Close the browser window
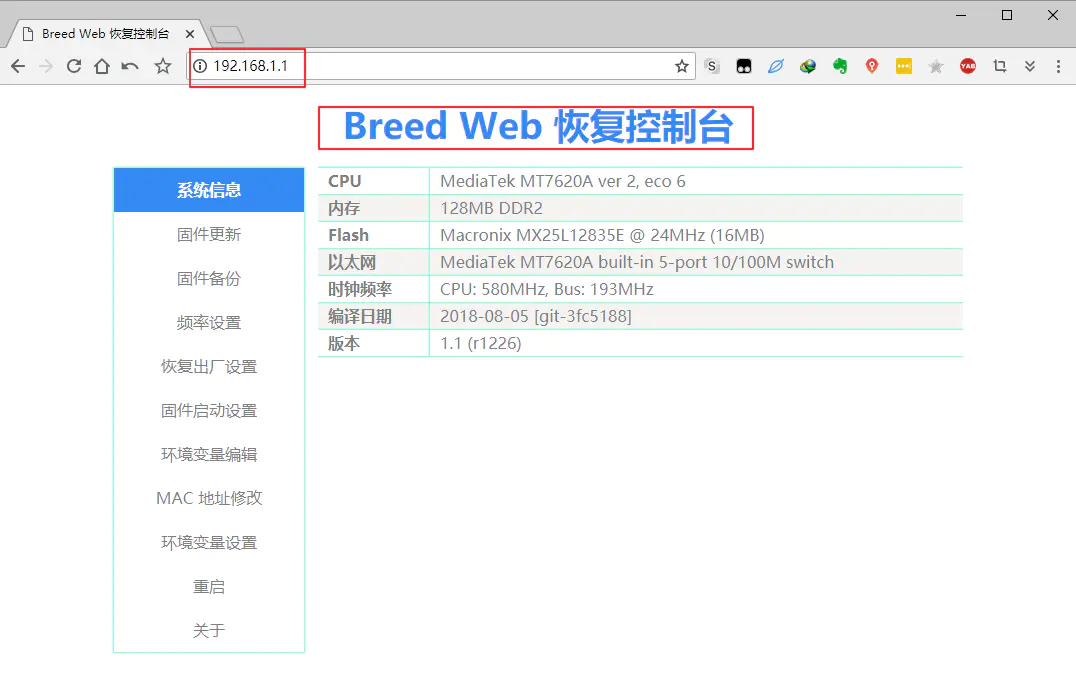 [x=1053, y=15]
